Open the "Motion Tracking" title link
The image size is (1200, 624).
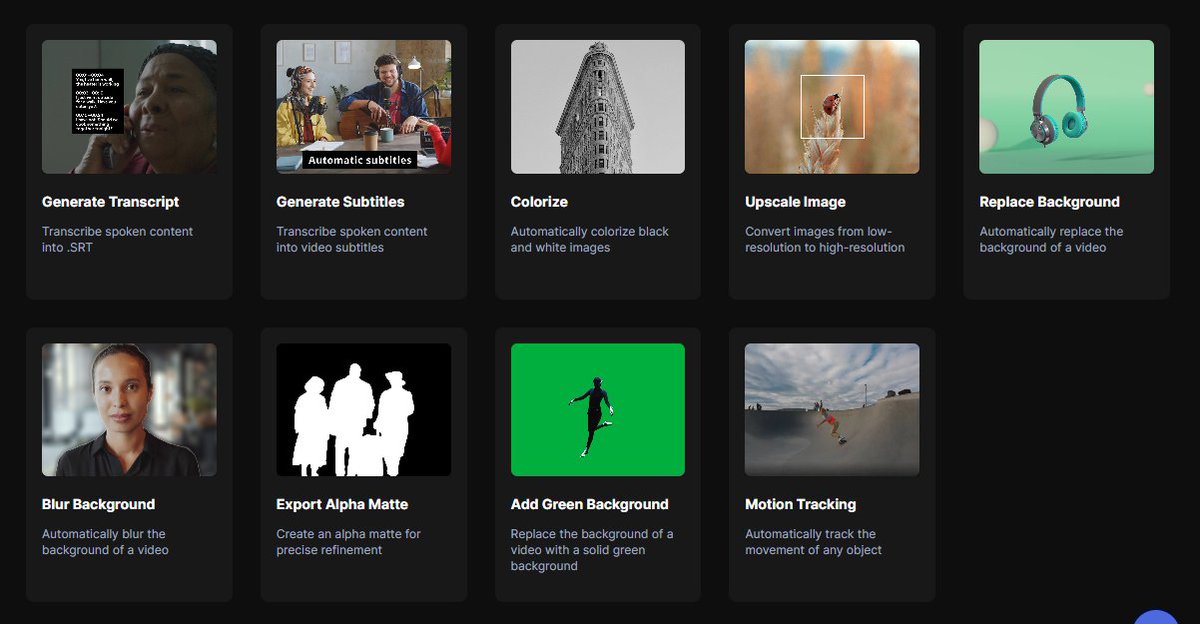pos(800,505)
